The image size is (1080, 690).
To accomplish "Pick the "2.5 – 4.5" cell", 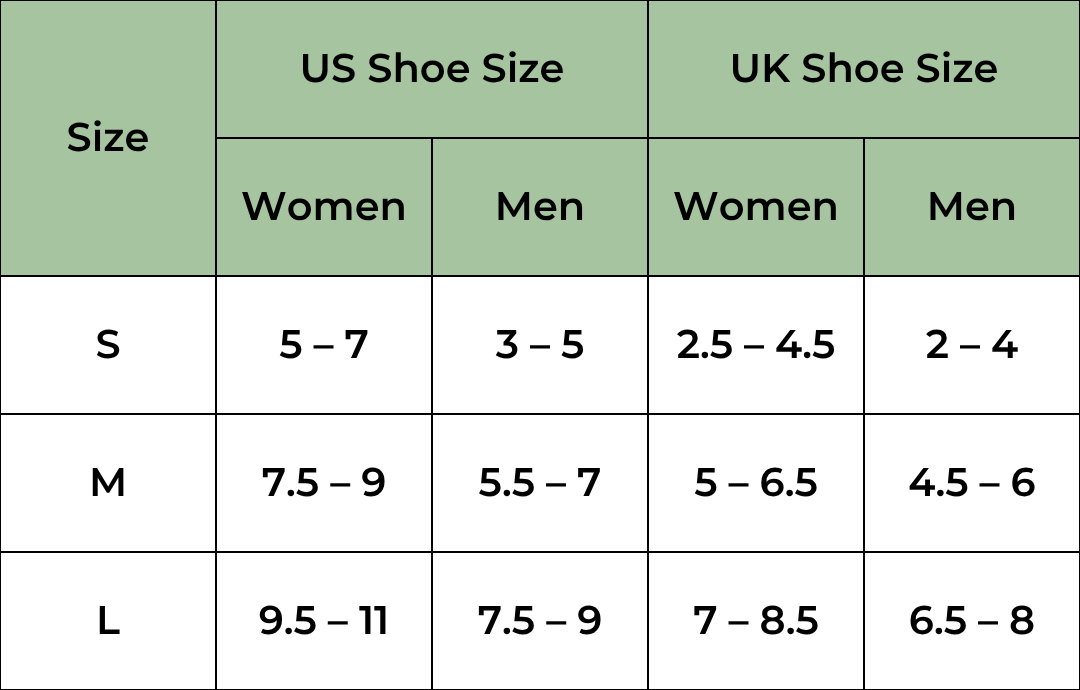I will [x=756, y=345].
